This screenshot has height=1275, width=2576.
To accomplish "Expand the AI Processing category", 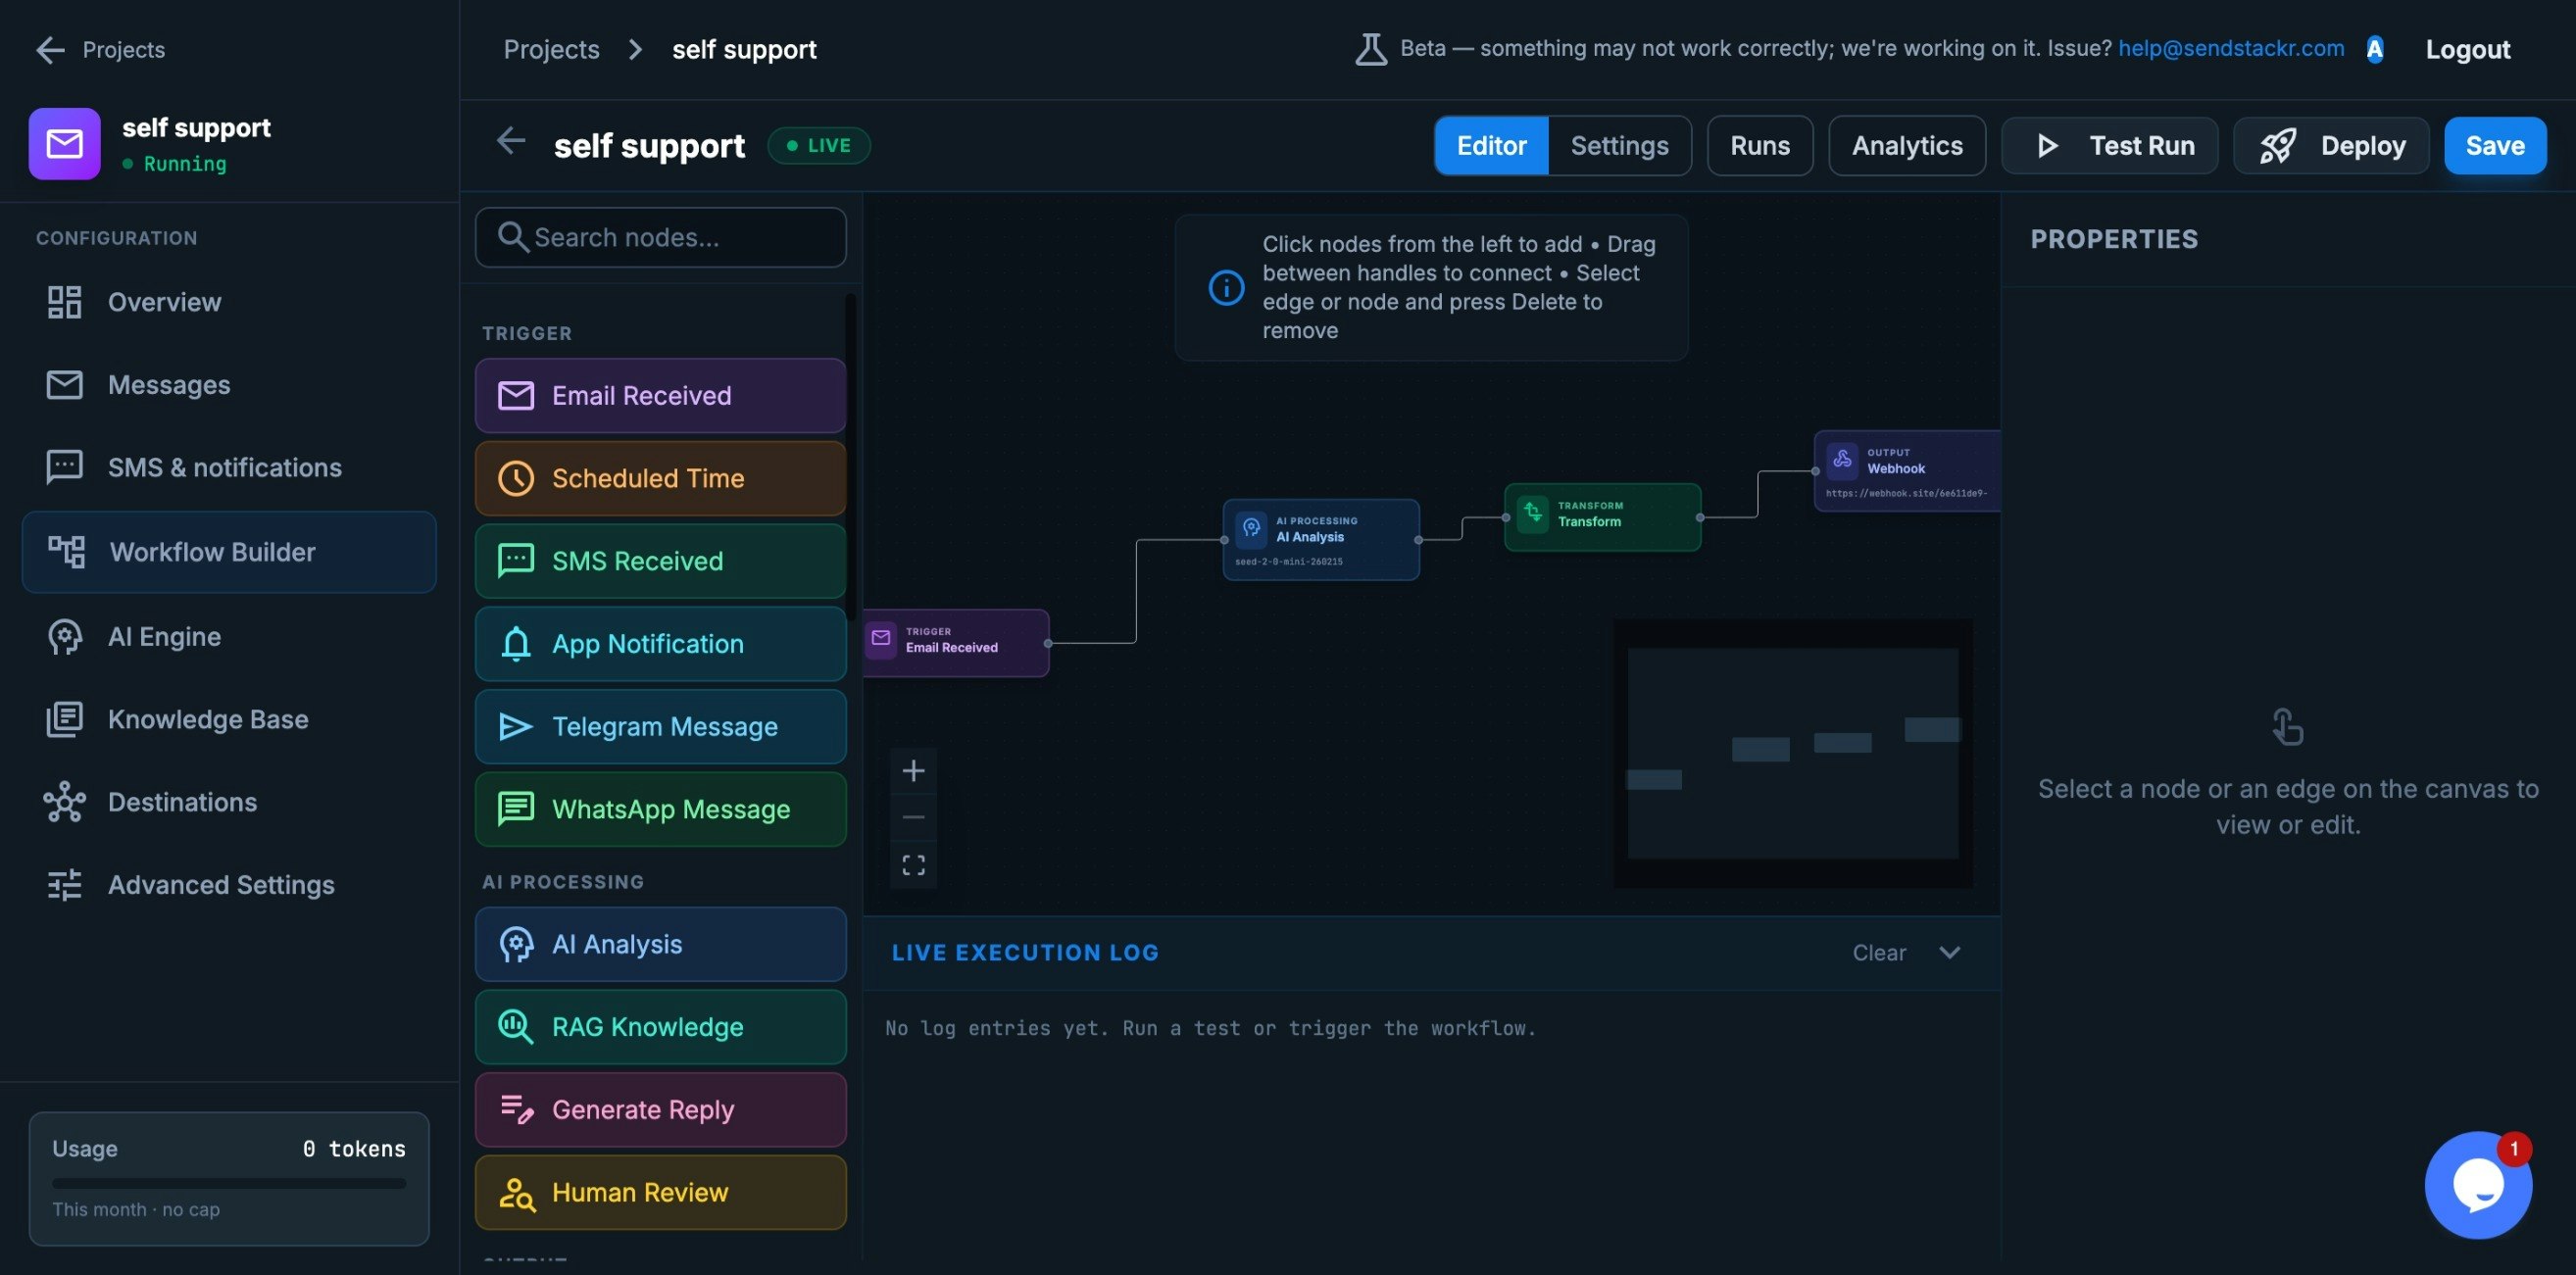I will click(563, 881).
